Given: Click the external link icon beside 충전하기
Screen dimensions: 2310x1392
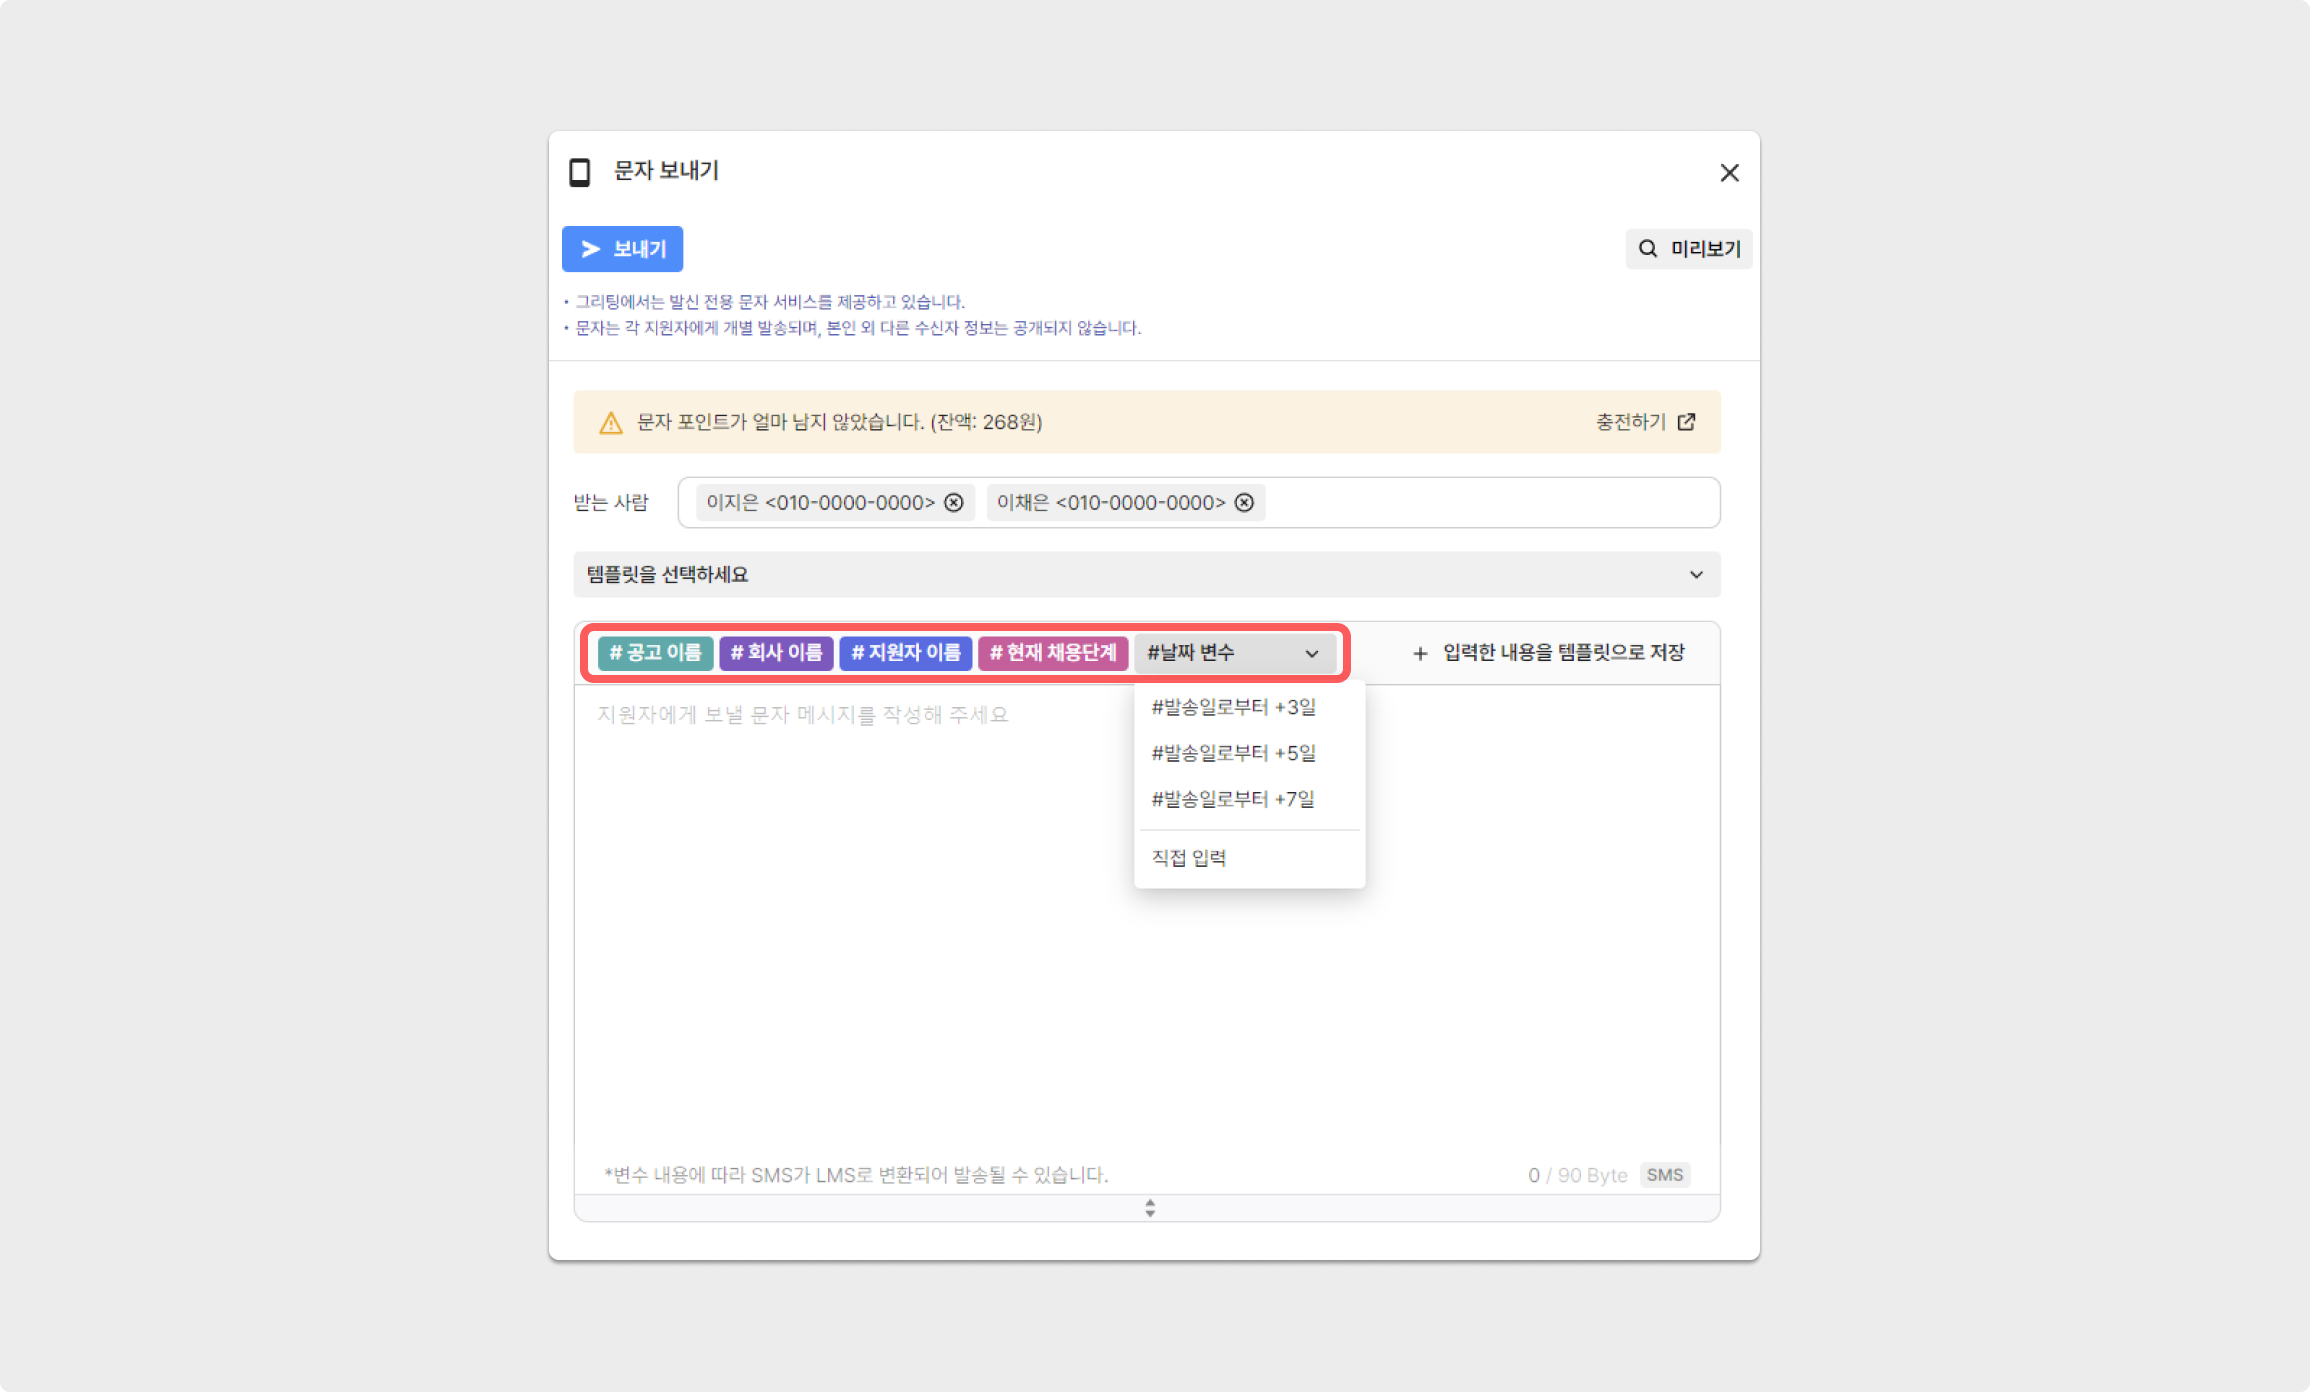Looking at the screenshot, I should 1686,422.
